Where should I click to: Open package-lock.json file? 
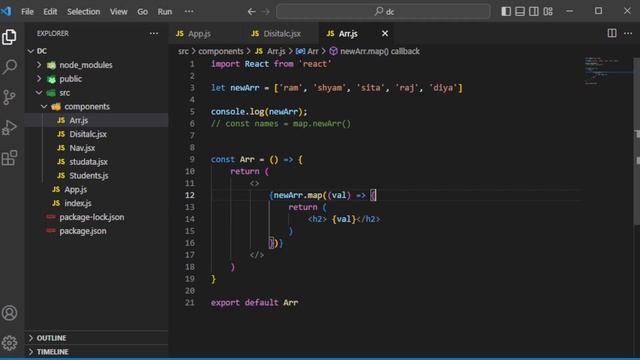(96, 217)
